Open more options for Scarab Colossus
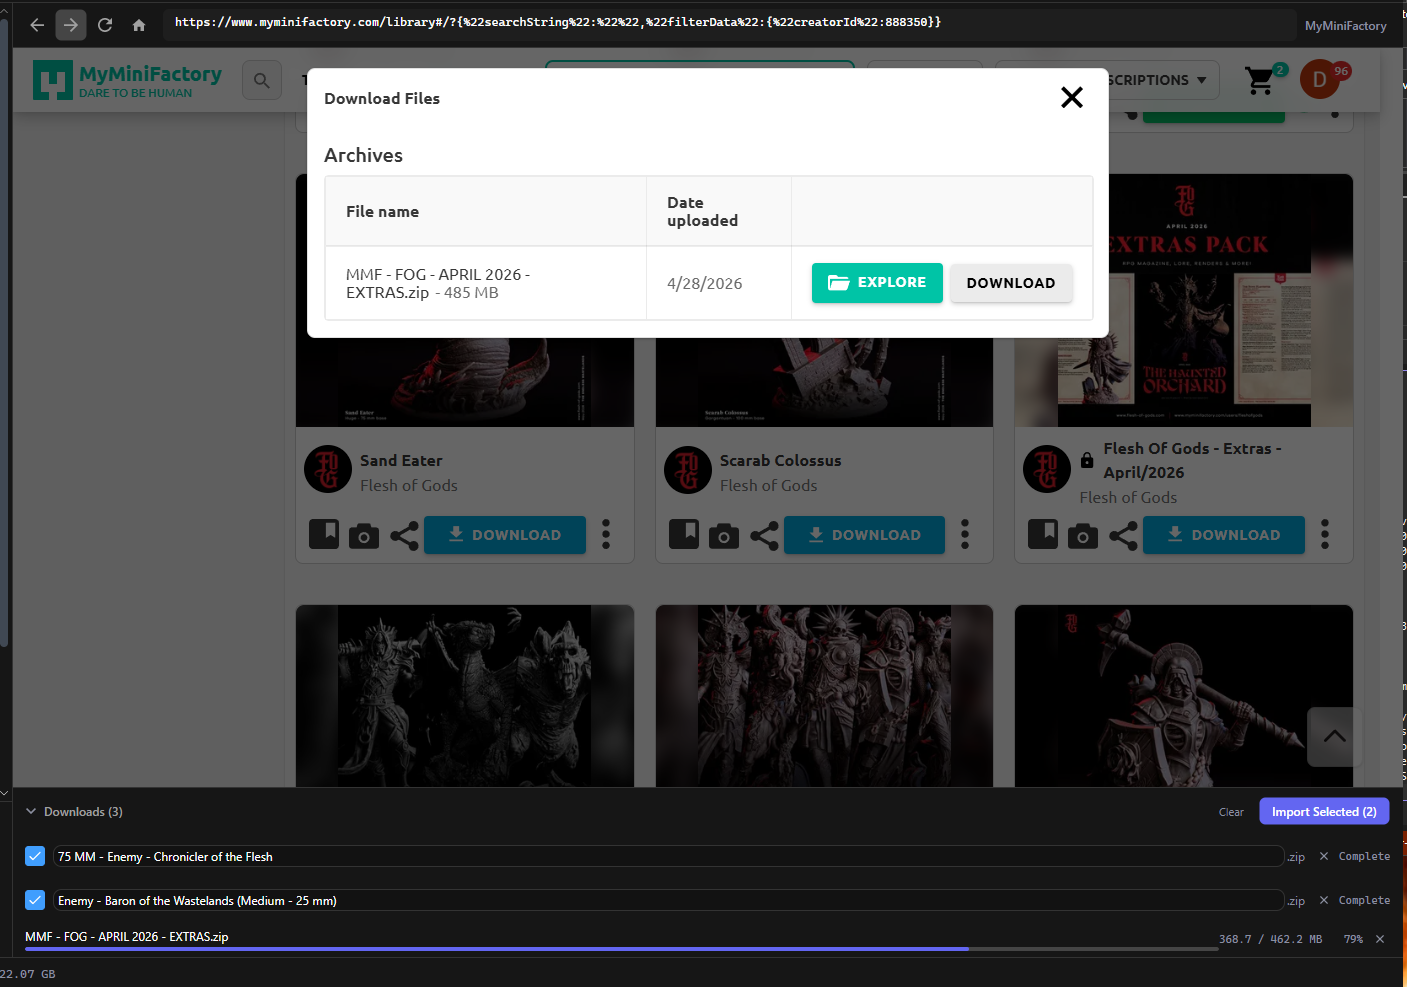 (965, 534)
